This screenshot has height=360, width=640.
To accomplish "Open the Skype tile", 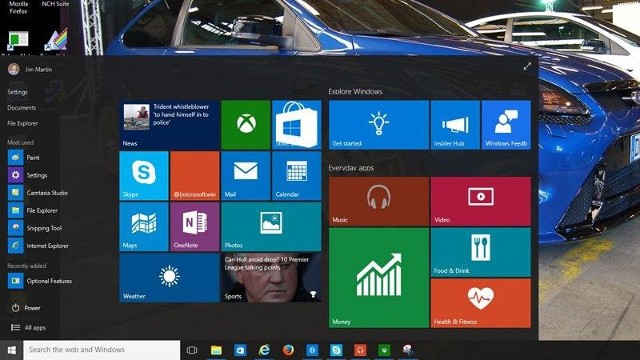I will pyautogui.click(x=144, y=176).
